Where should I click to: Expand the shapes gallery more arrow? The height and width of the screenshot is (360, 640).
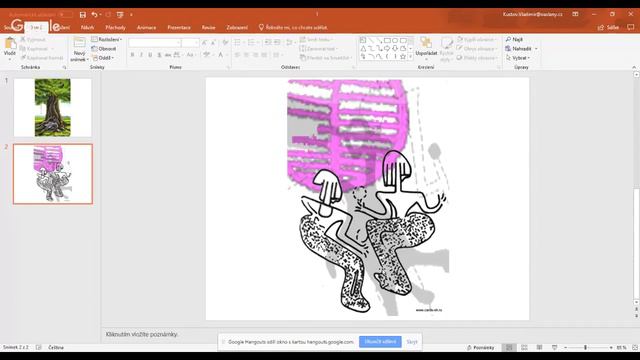tap(410, 57)
